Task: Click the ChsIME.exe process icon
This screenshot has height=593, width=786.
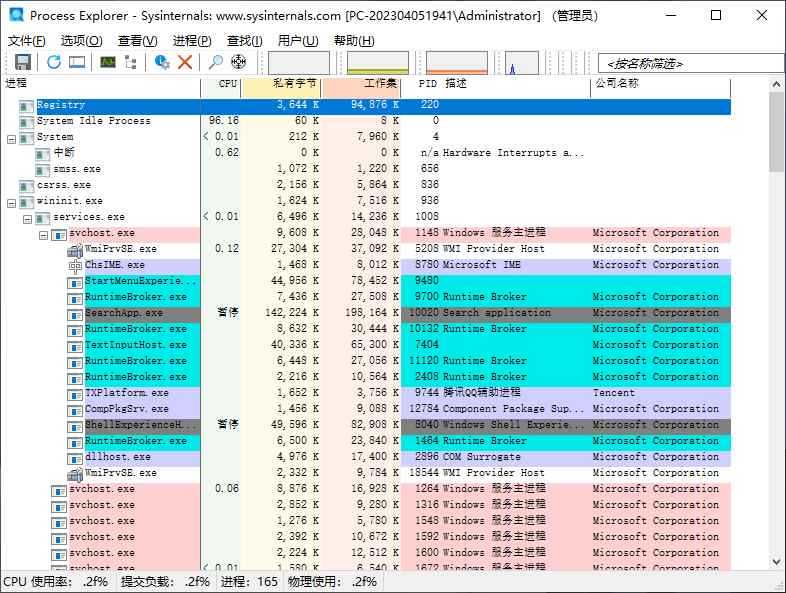Action: pos(75,265)
